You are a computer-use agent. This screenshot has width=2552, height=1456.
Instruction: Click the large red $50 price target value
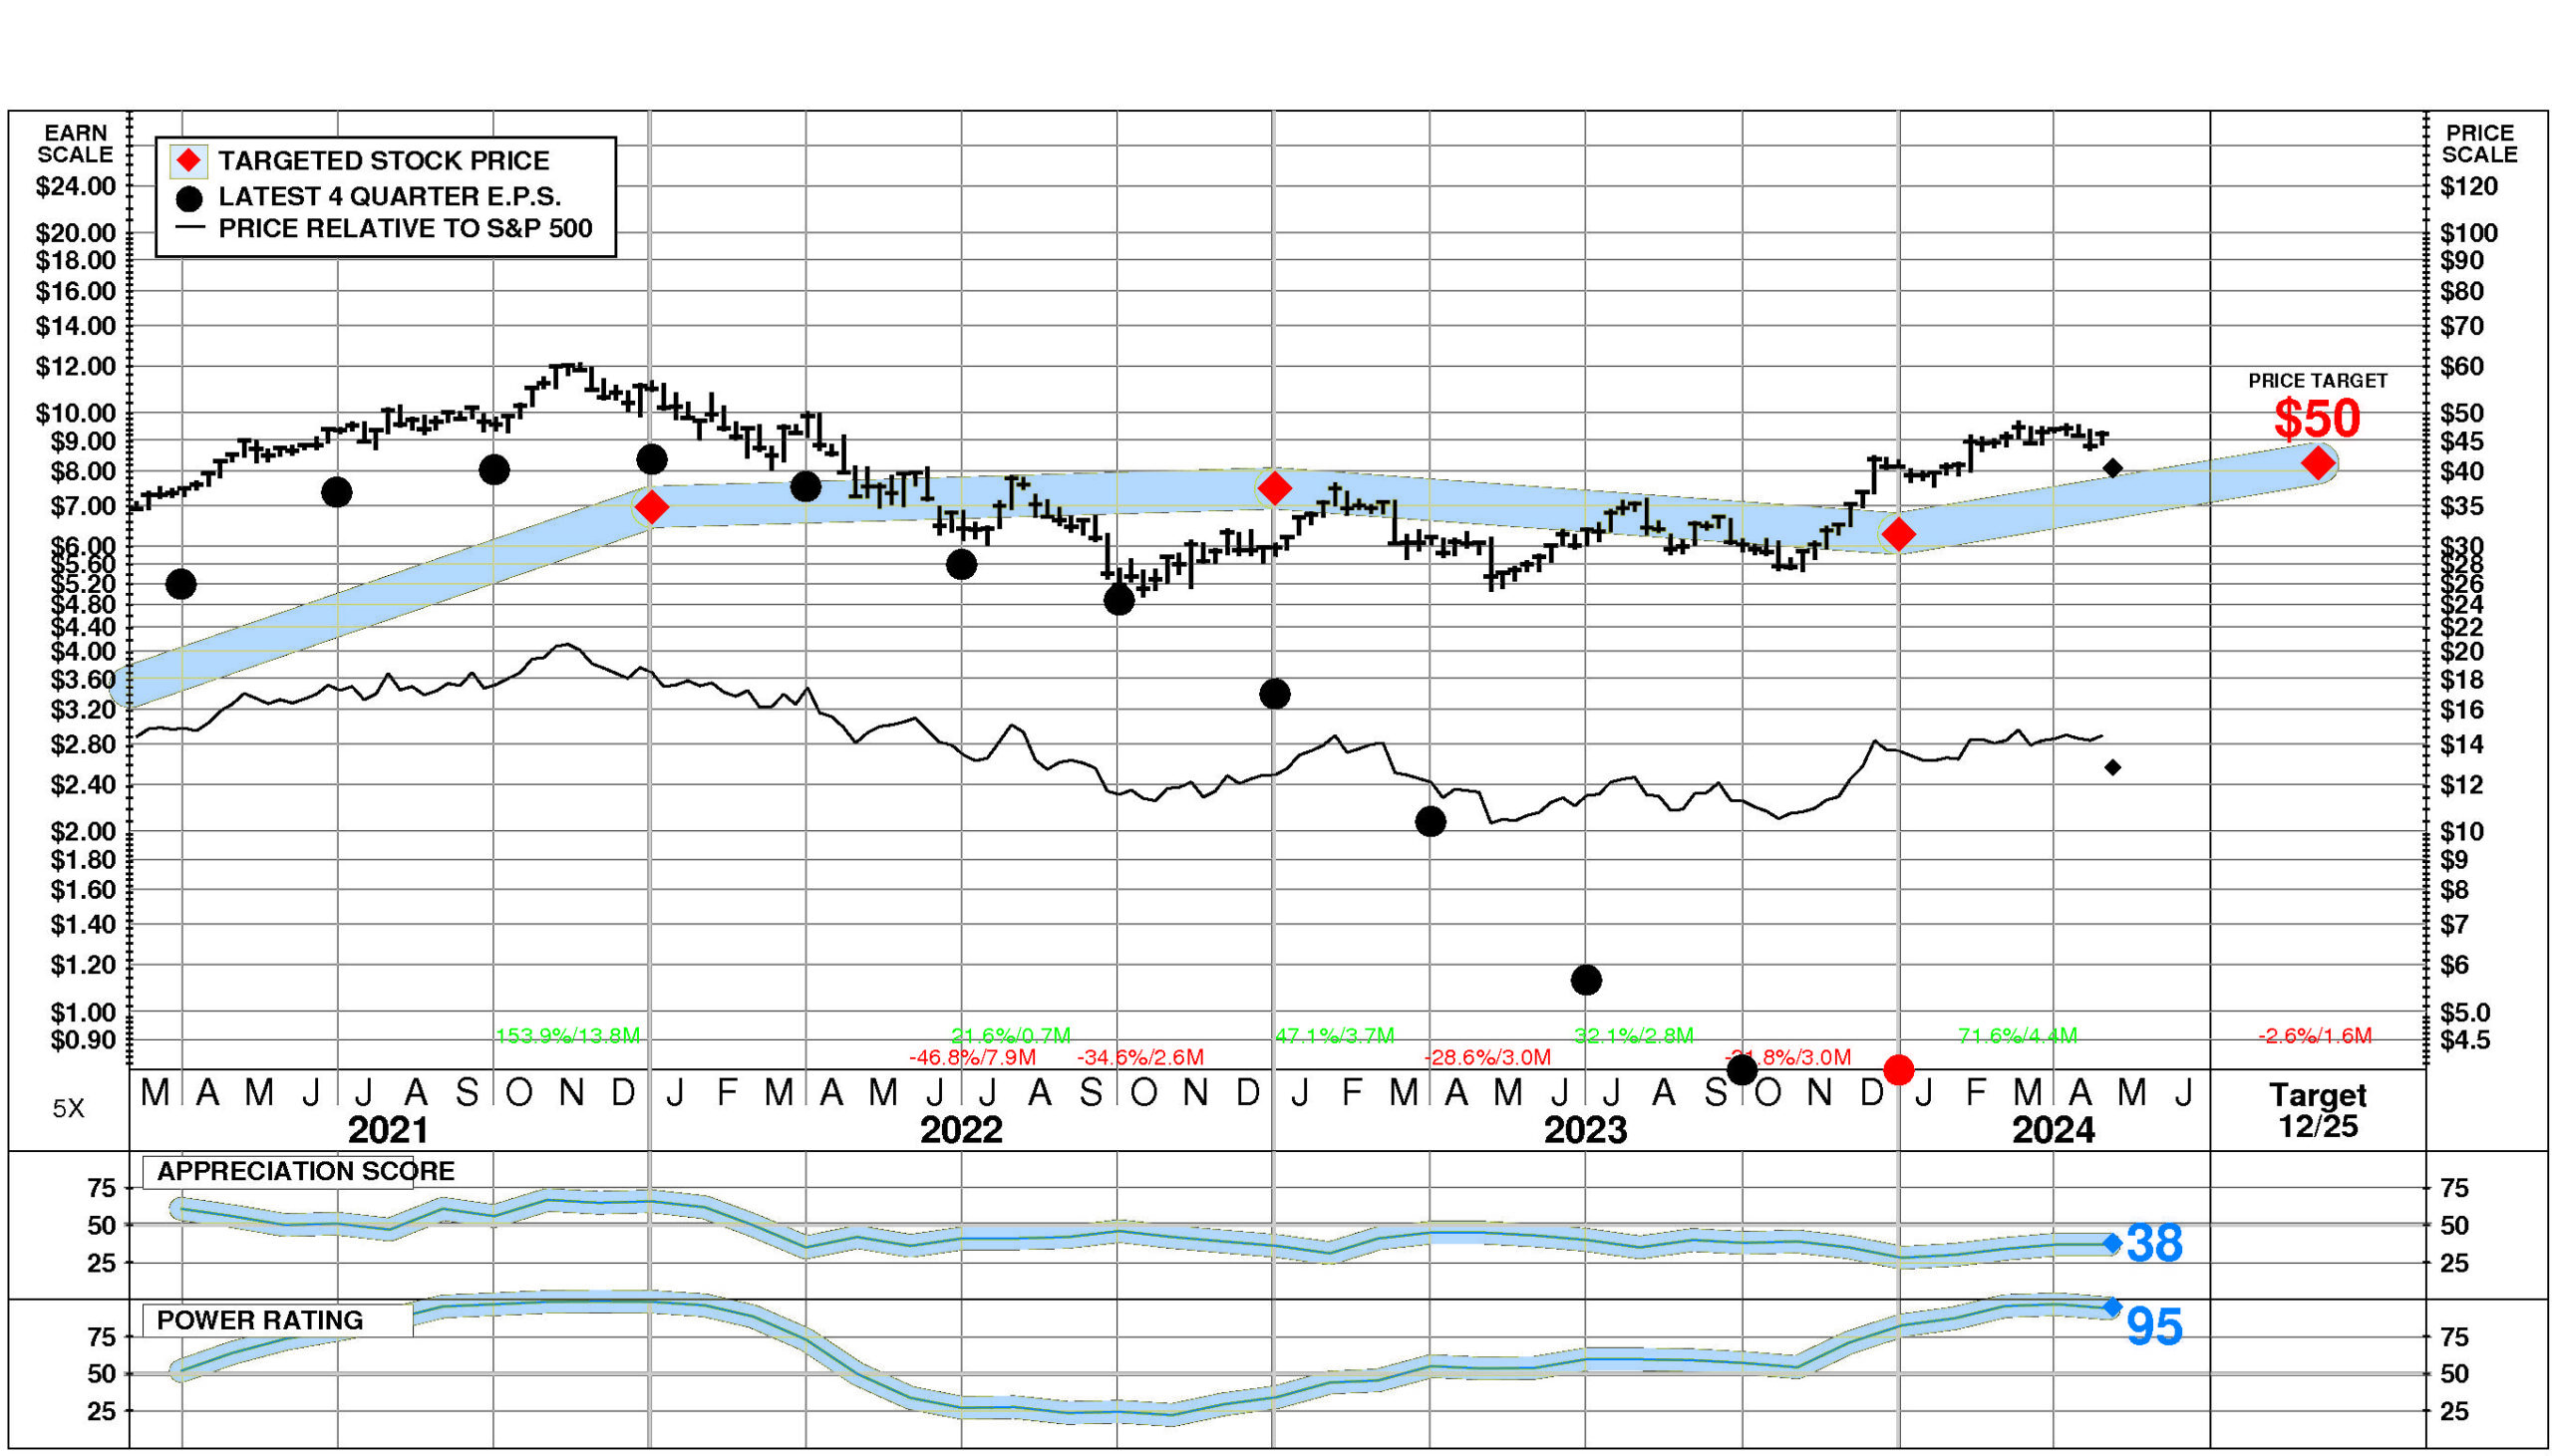(x=2316, y=418)
